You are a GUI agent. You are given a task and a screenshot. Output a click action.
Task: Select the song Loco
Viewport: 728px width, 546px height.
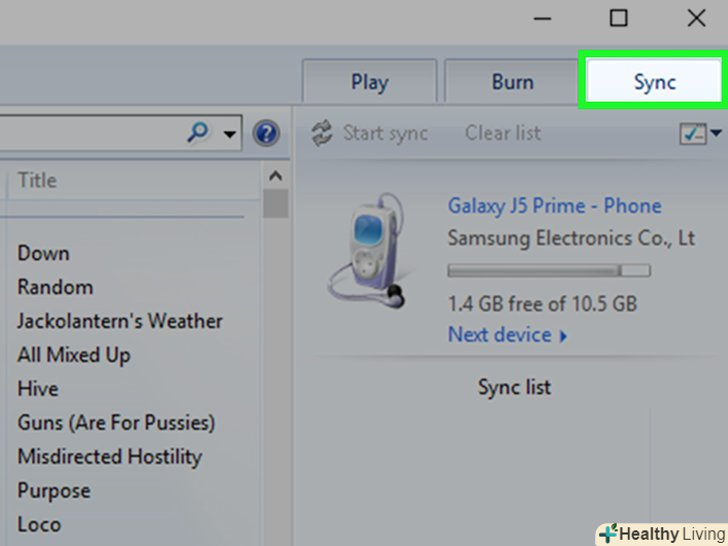coord(39,525)
